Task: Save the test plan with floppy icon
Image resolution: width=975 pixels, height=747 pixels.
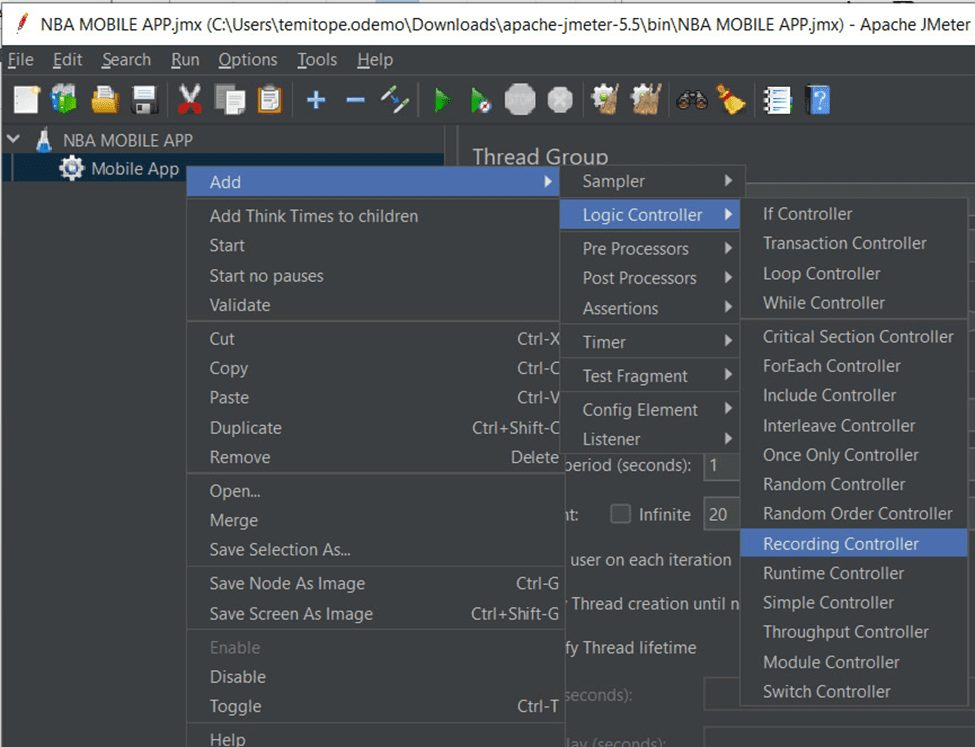Action: point(144,100)
